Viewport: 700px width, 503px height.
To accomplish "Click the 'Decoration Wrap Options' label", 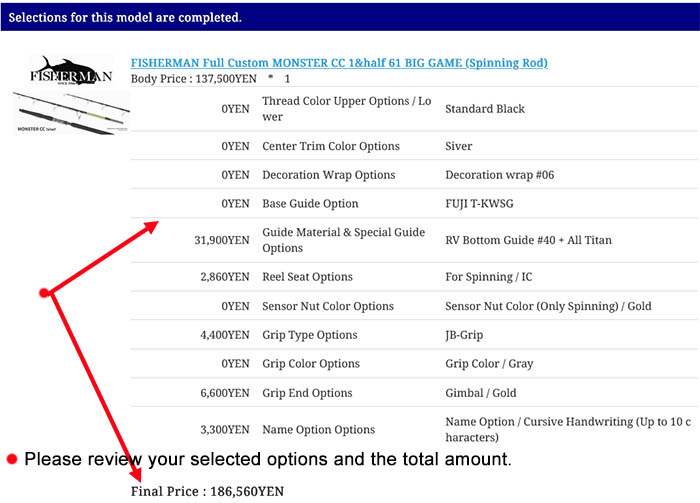I will (329, 175).
